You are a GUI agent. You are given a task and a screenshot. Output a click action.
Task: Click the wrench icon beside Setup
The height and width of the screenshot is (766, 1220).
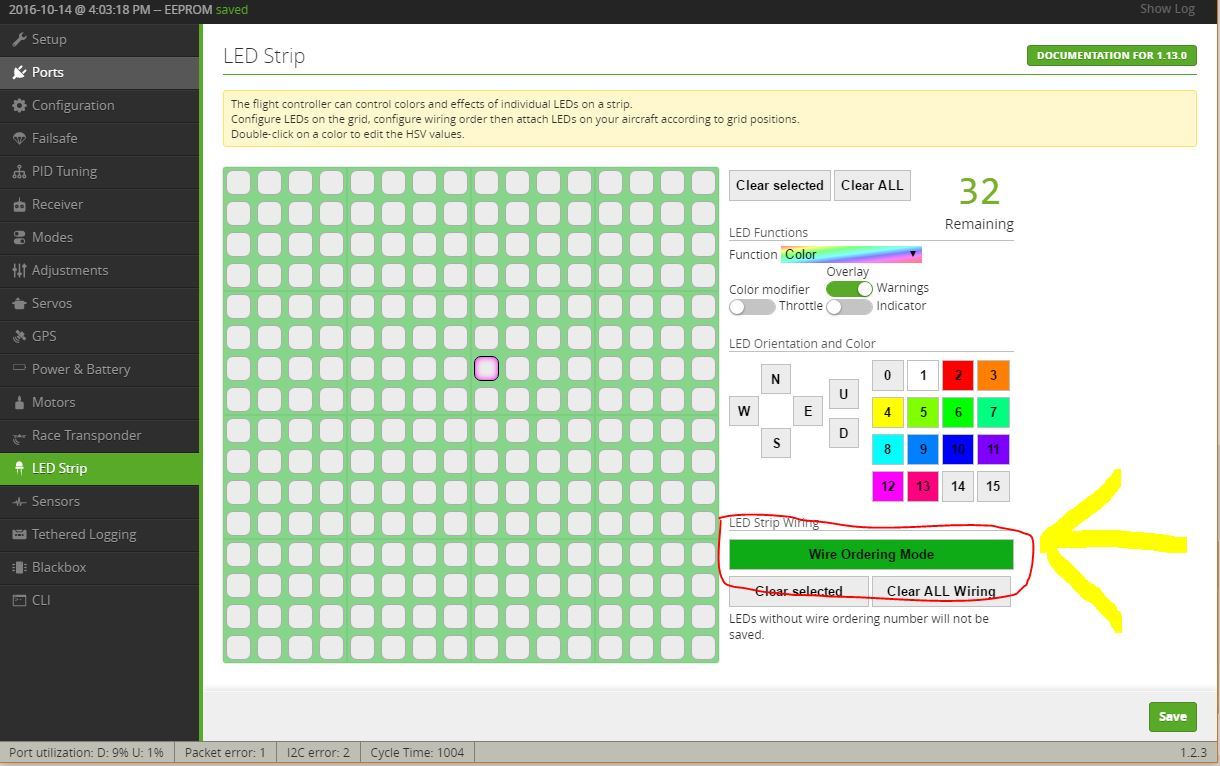click(19, 39)
